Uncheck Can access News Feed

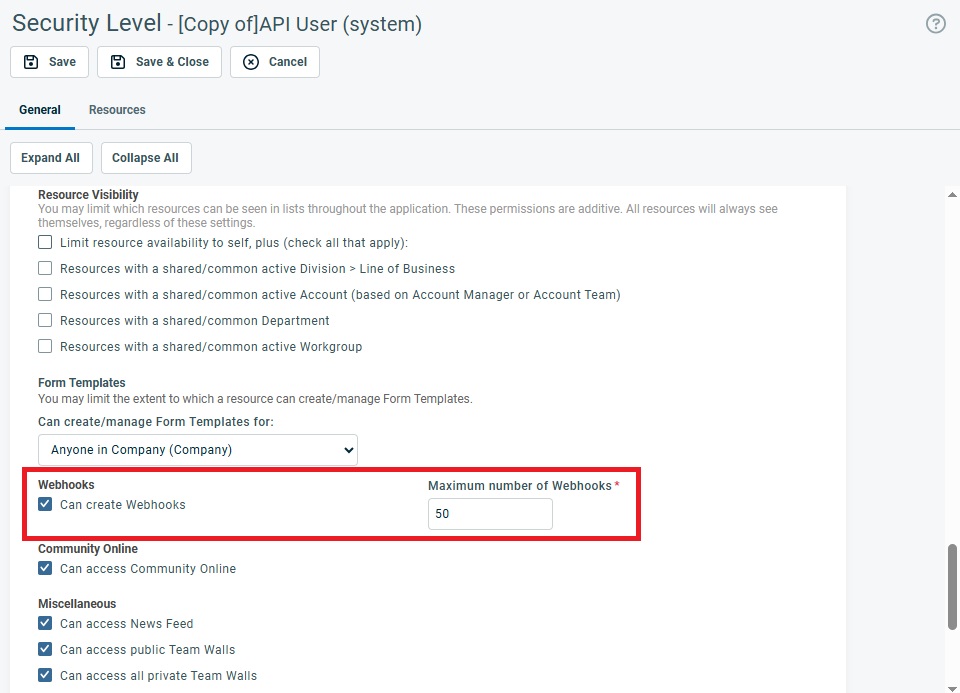click(x=45, y=624)
